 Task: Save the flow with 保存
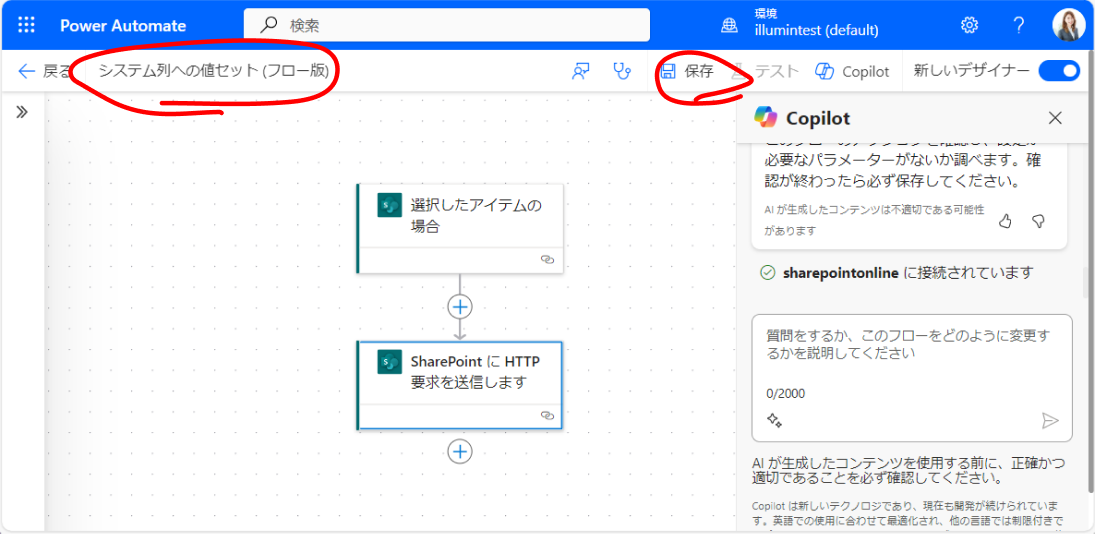click(x=687, y=71)
